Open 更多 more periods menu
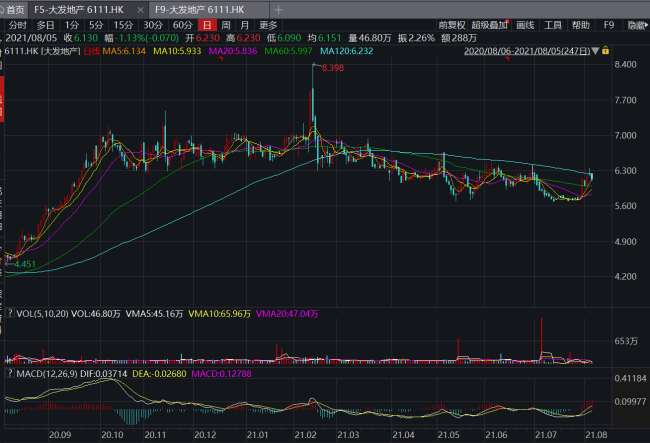 pos(268,25)
